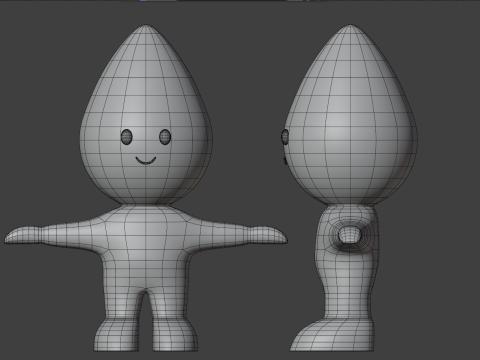Select the front-view character's right eye

coord(165,137)
